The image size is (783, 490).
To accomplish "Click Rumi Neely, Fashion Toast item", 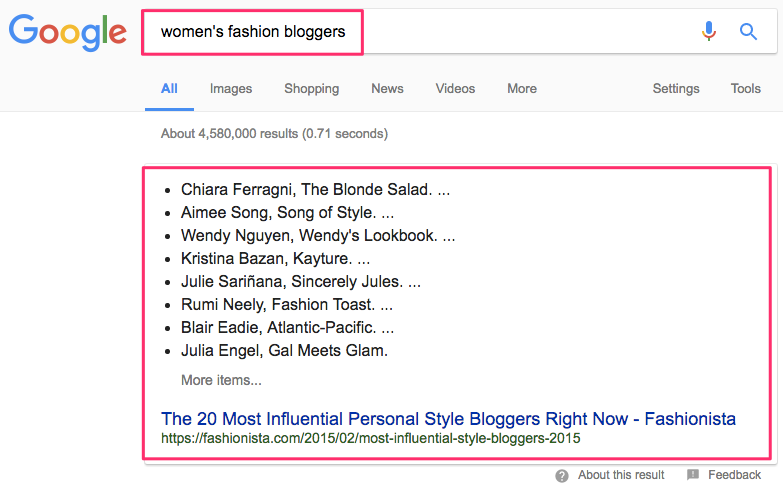I will coord(287,305).
